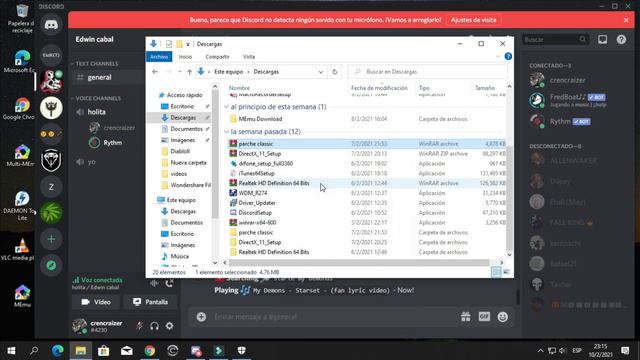Open system volume icon in tray
The image size is (640, 360).
[x=563, y=351]
